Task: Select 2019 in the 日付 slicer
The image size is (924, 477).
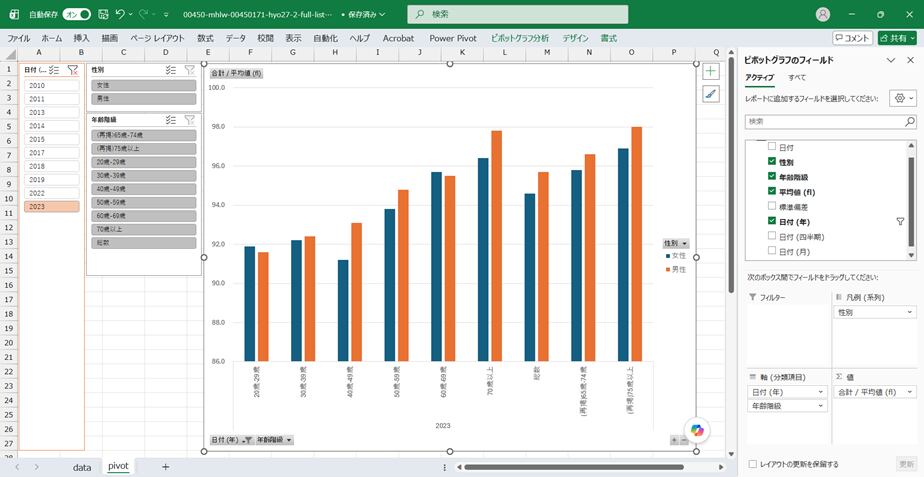Action: [x=52, y=180]
